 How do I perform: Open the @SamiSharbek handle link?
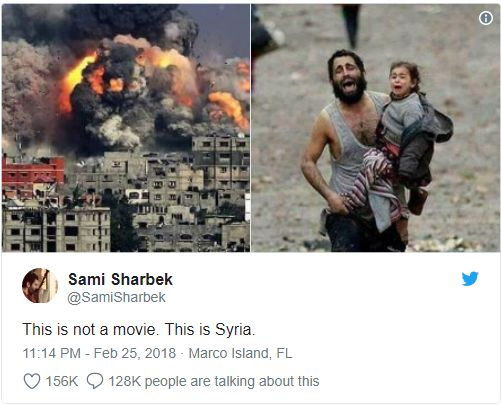(x=116, y=297)
